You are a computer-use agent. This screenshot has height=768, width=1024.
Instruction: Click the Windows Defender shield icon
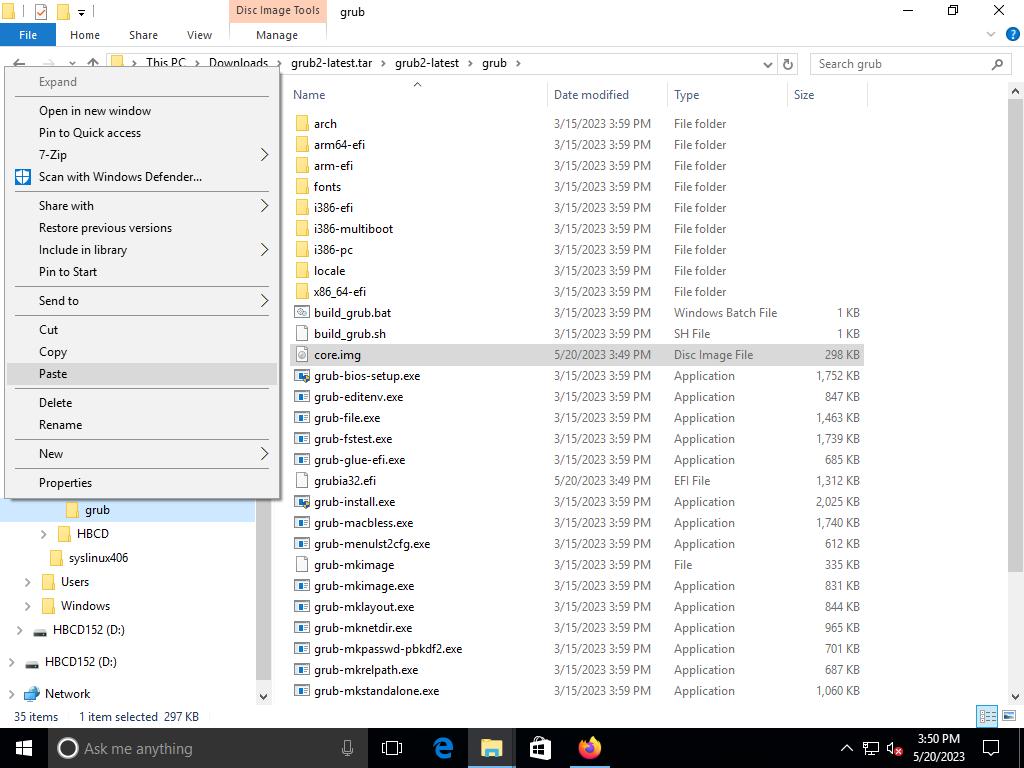click(23, 177)
